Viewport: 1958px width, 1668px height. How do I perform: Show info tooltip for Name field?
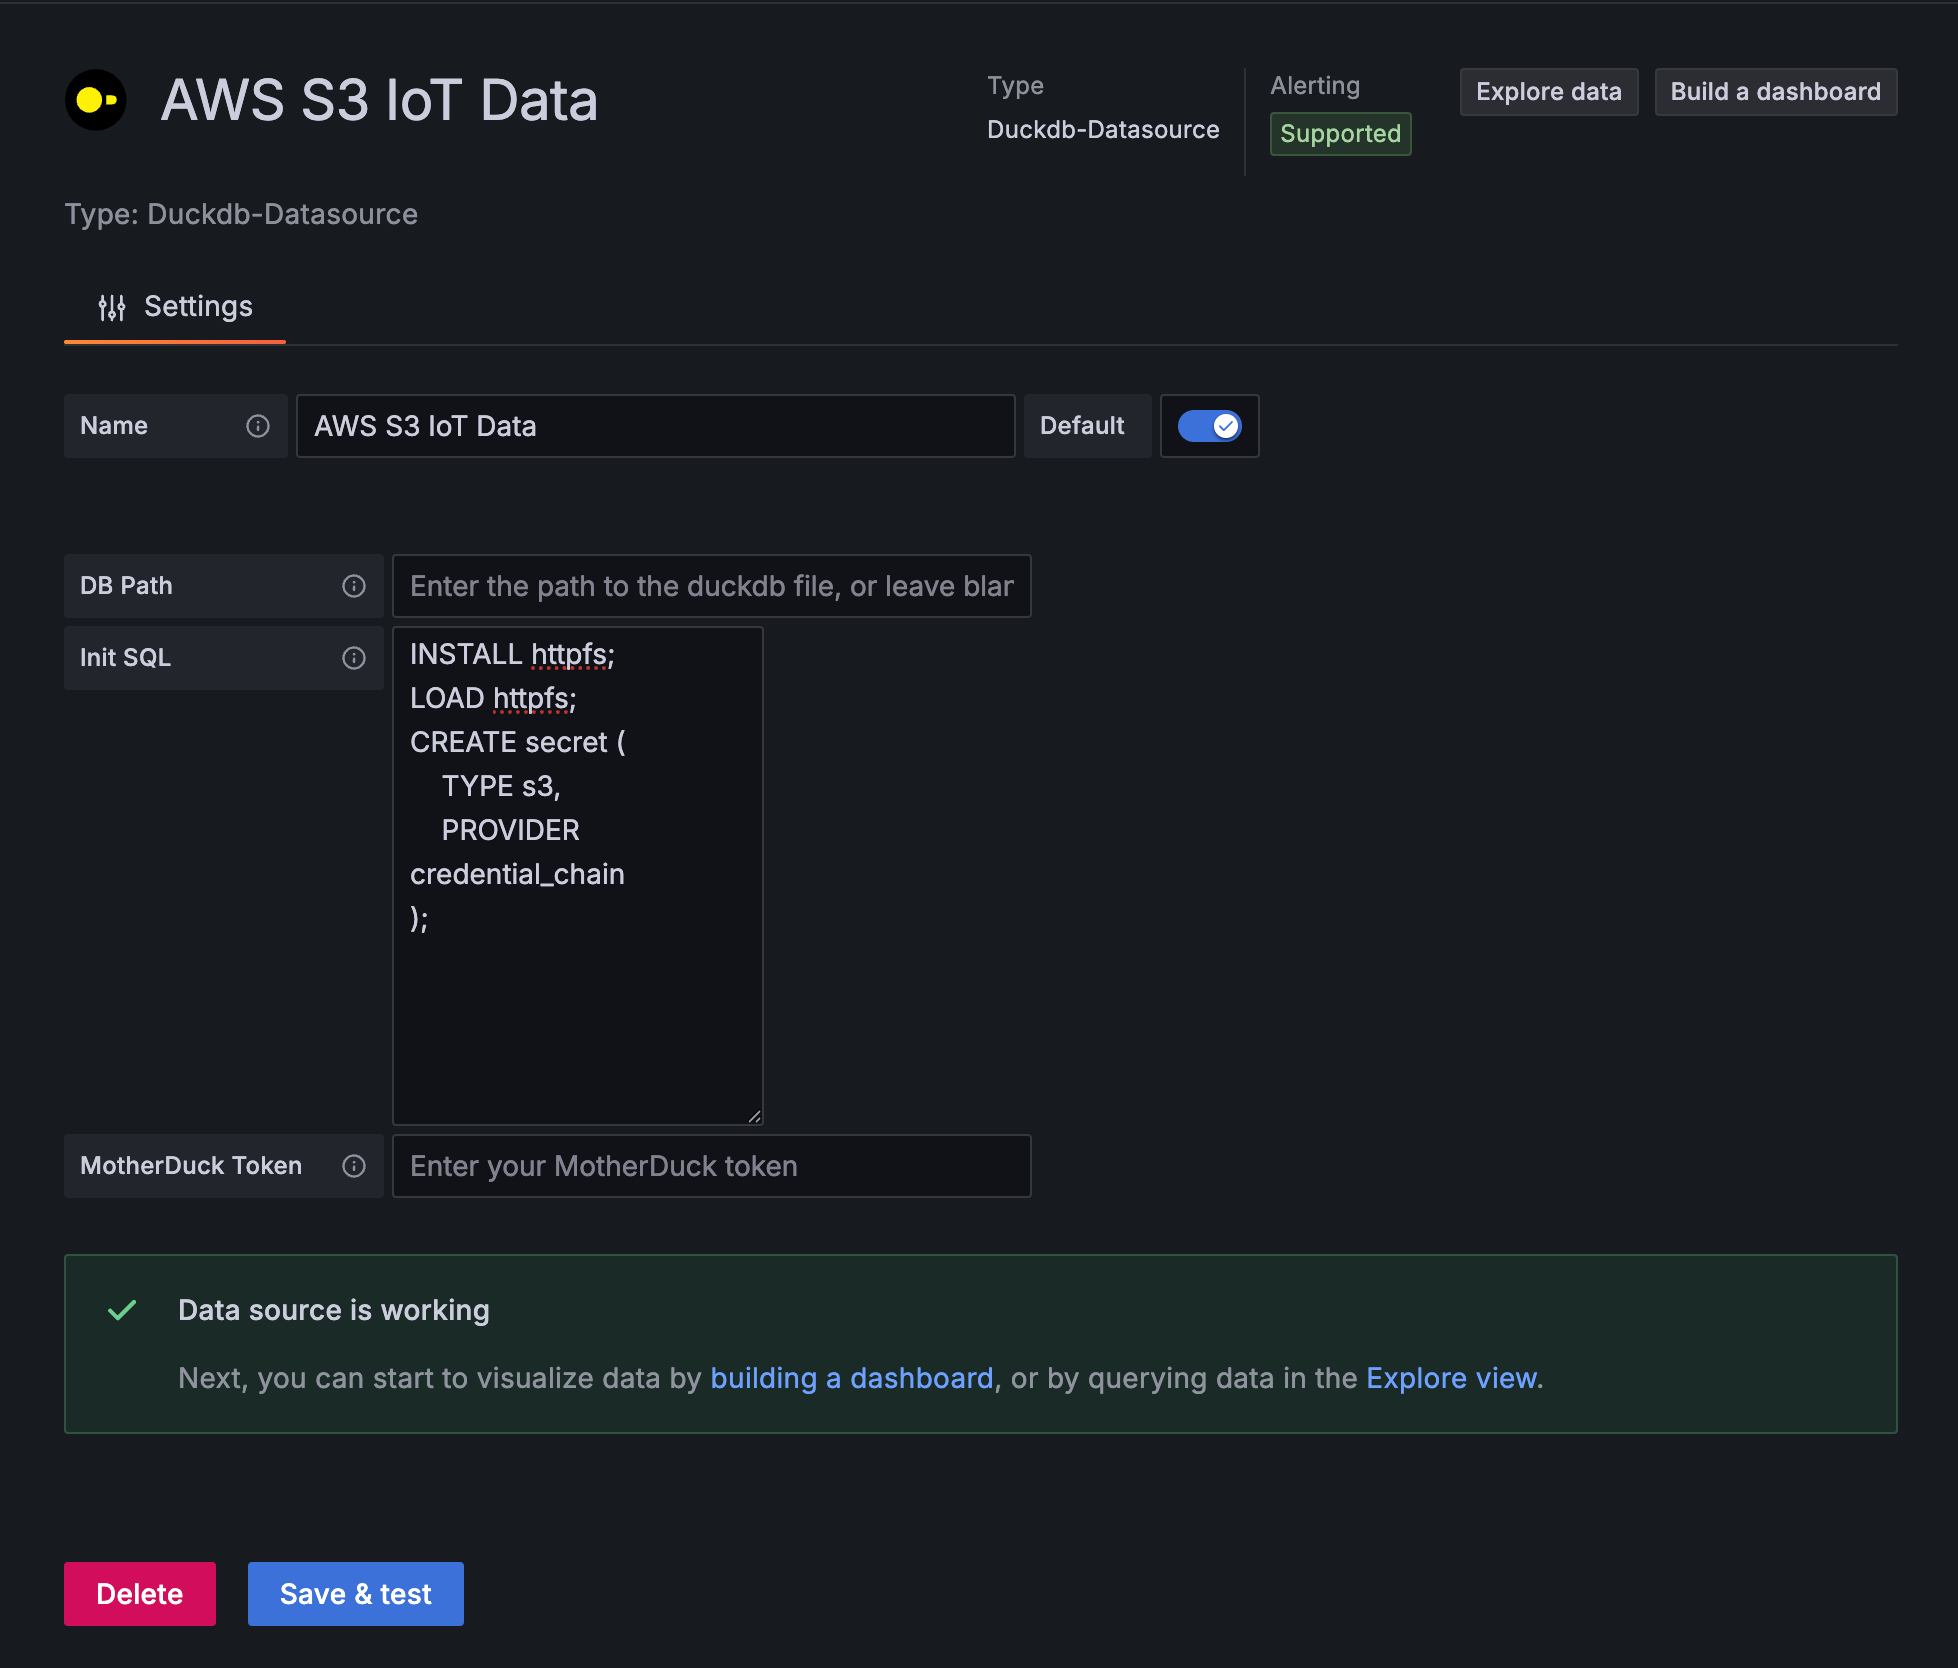(x=258, y=426)
